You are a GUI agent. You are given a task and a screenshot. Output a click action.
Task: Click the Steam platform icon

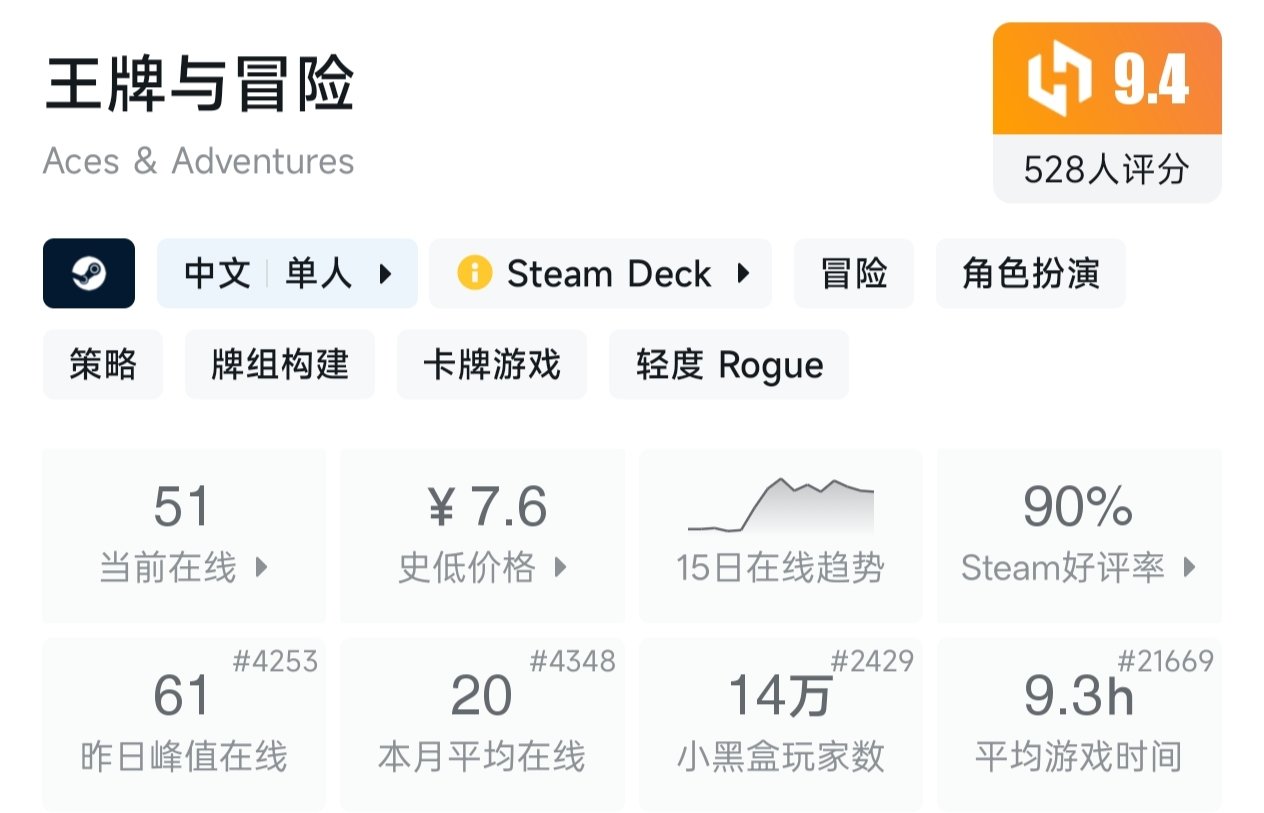click(x=89, y=273)
